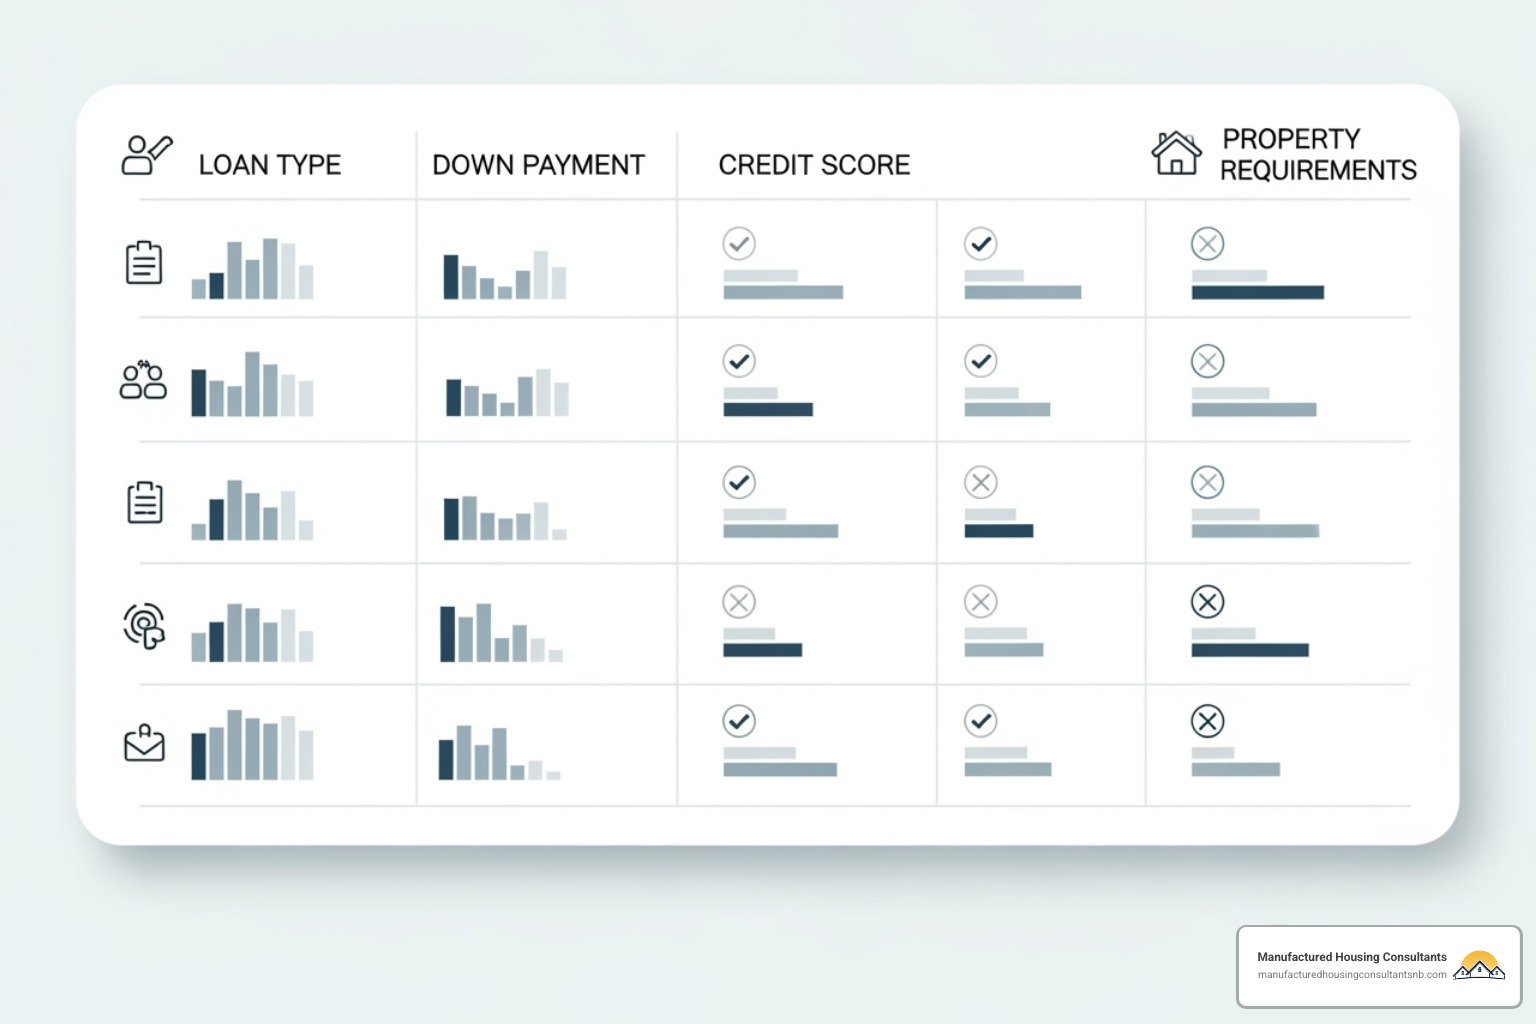
Task: Click the people row's property requirements X mark
Action: [1208, 361]
